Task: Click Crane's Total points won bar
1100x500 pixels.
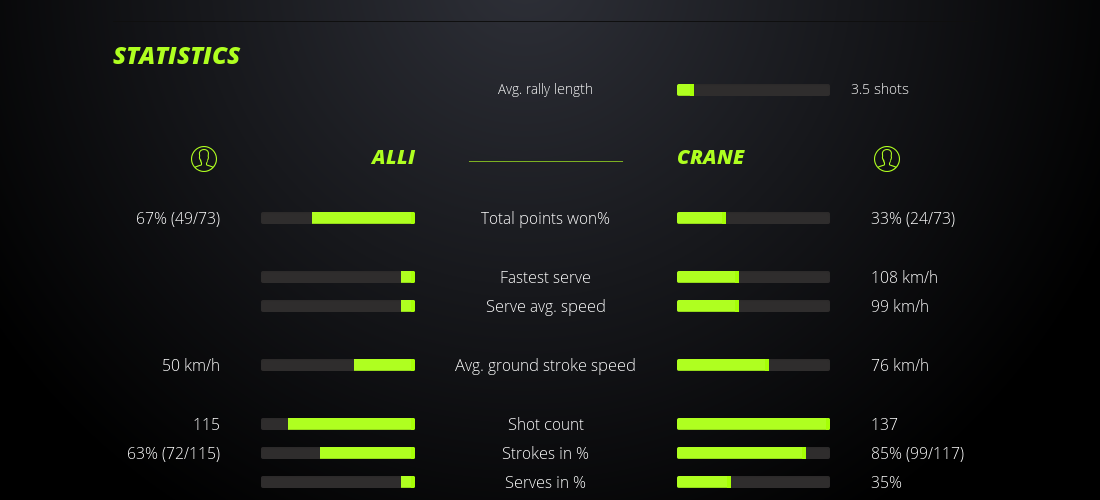Action: tap(753, 218)
